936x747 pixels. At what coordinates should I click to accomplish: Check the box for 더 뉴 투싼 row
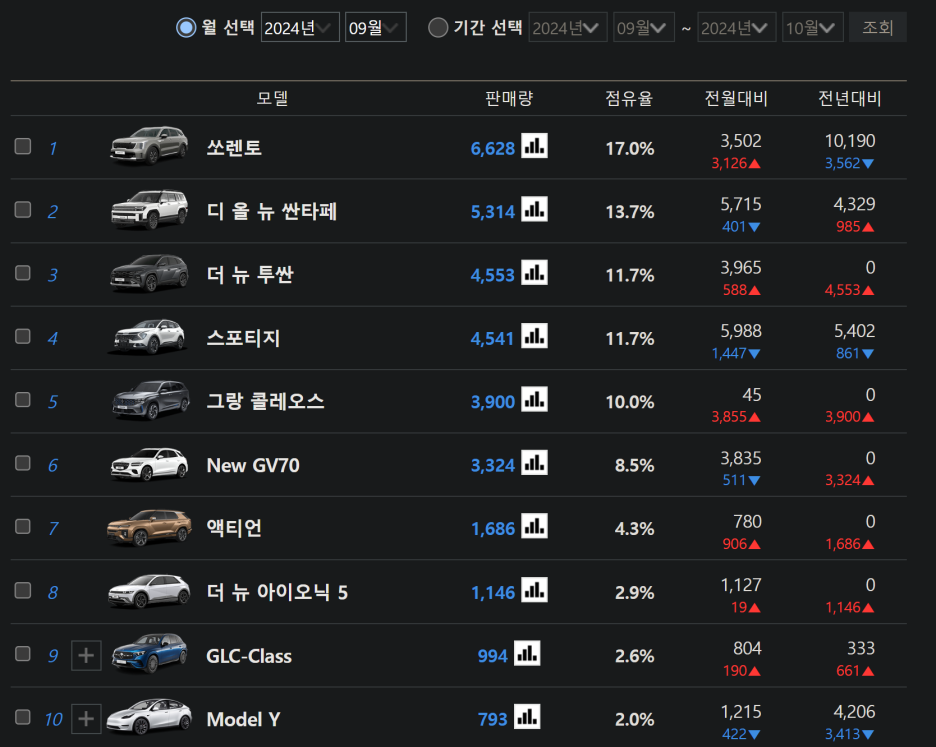click(23, 273)
